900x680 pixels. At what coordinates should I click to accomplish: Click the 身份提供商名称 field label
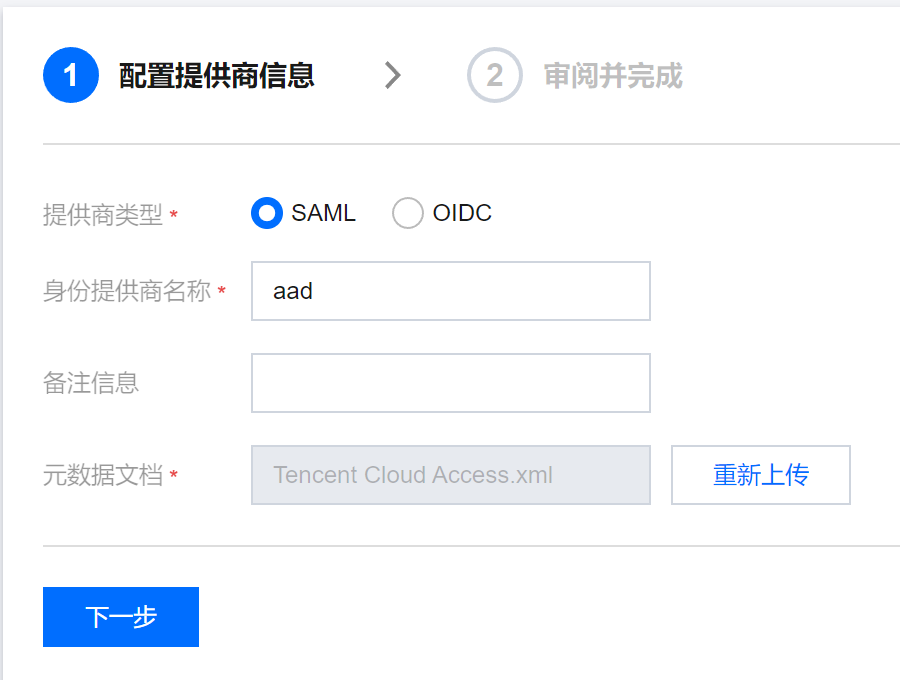[x=127, y=291]
